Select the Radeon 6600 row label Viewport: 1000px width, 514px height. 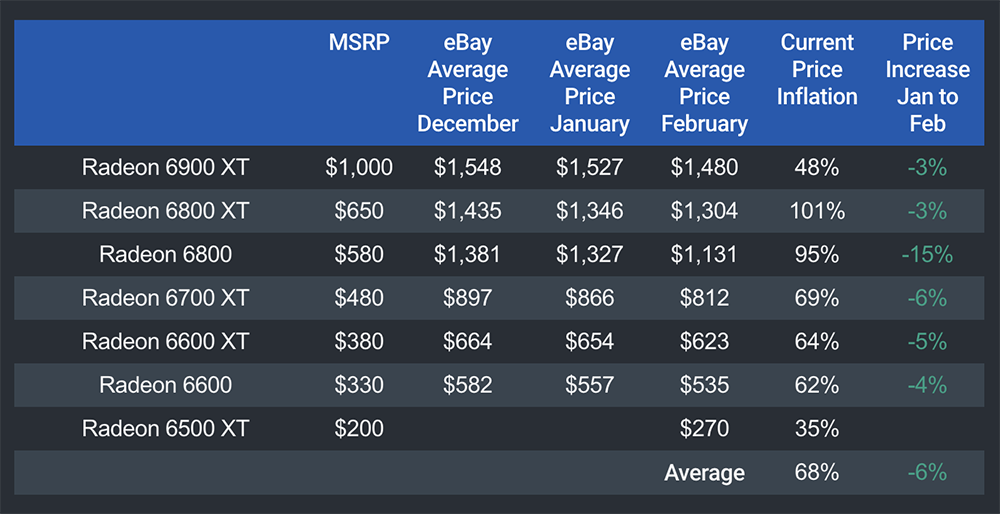[x=166, y=385]
